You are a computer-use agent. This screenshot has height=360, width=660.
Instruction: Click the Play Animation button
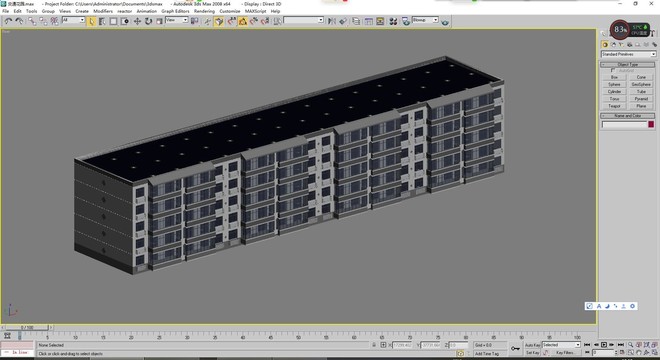coord(604,345)
